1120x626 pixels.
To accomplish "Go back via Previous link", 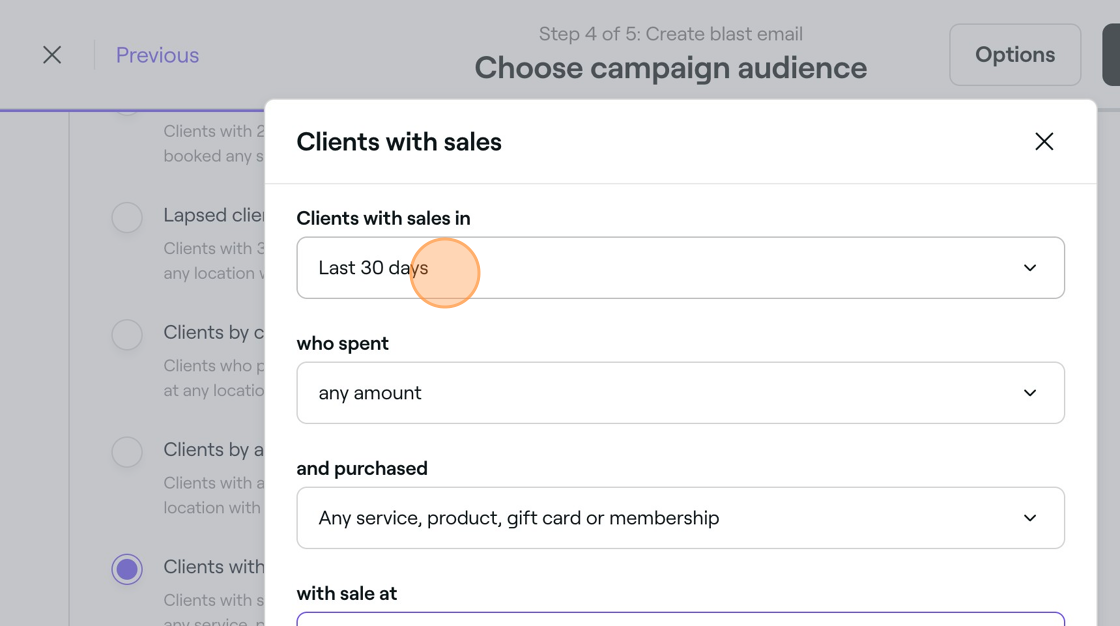I will 157,55.
